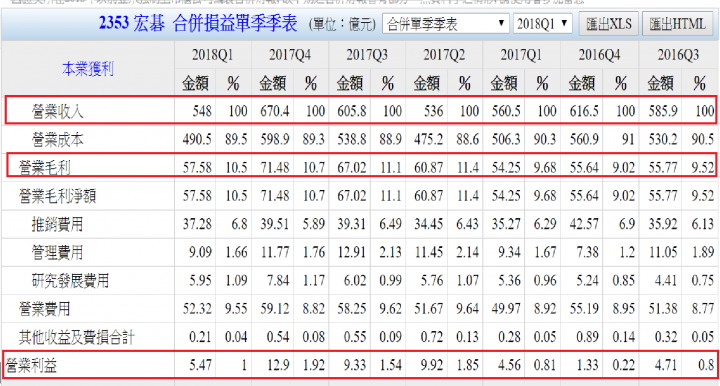Image resolution: width=720 pixels, height=386 pixels.
Task: Click the 本業獲利 header link
Action: pyautogui.click(x=88, y=69)
